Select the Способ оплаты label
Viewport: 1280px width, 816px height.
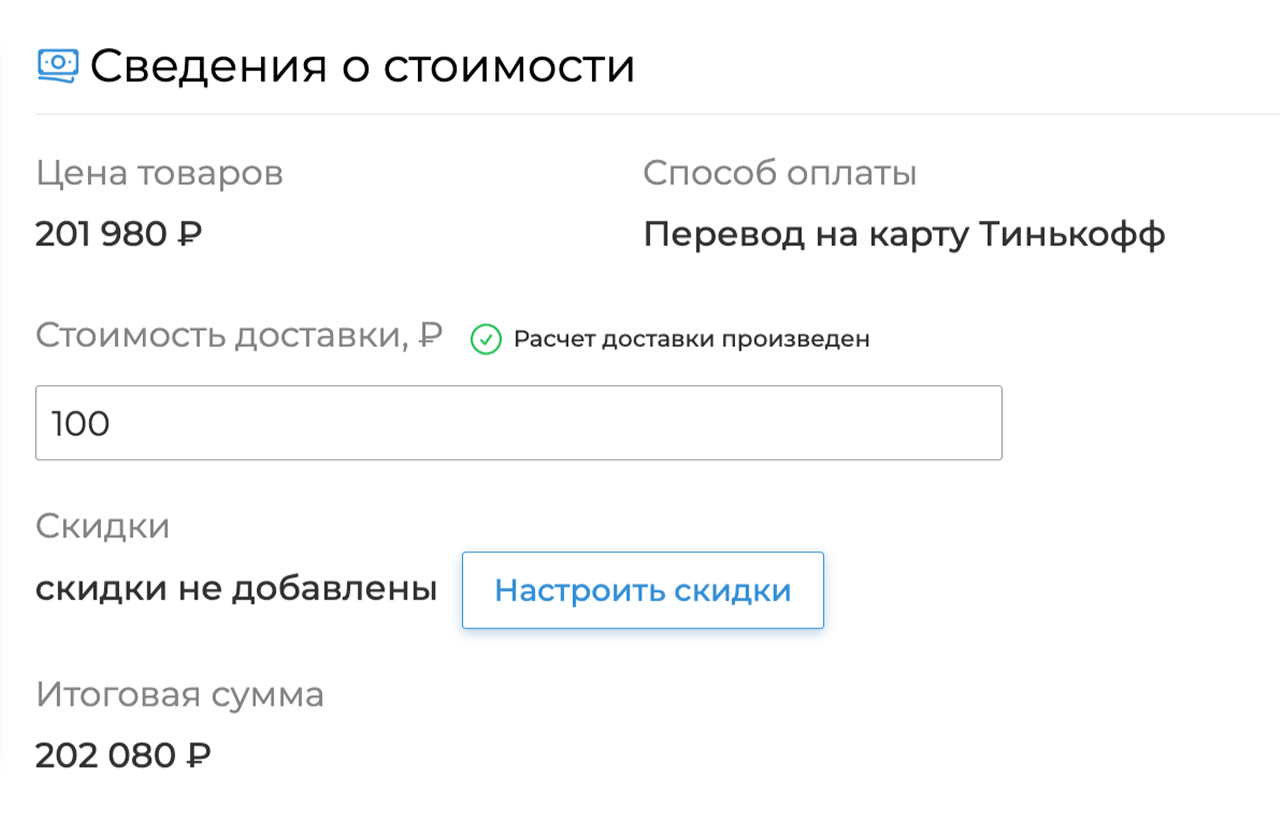(780, 174)
